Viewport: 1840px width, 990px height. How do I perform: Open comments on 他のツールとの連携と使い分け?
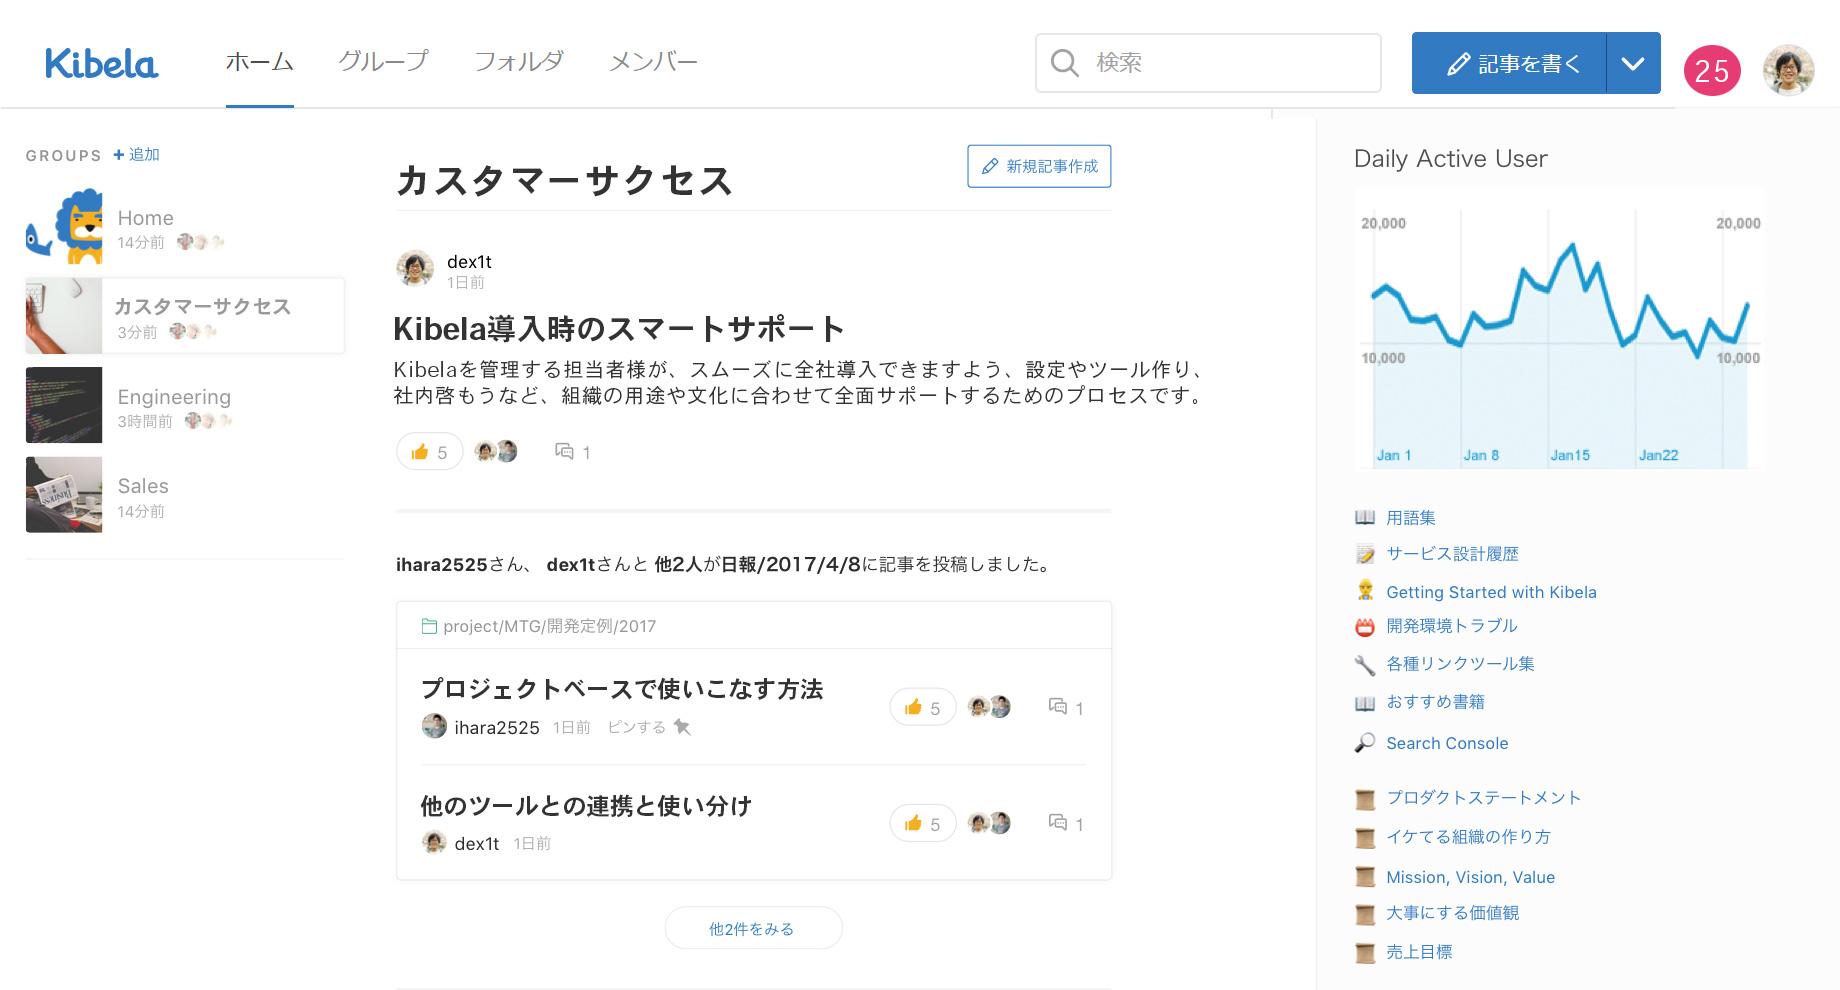[1066, 824]
